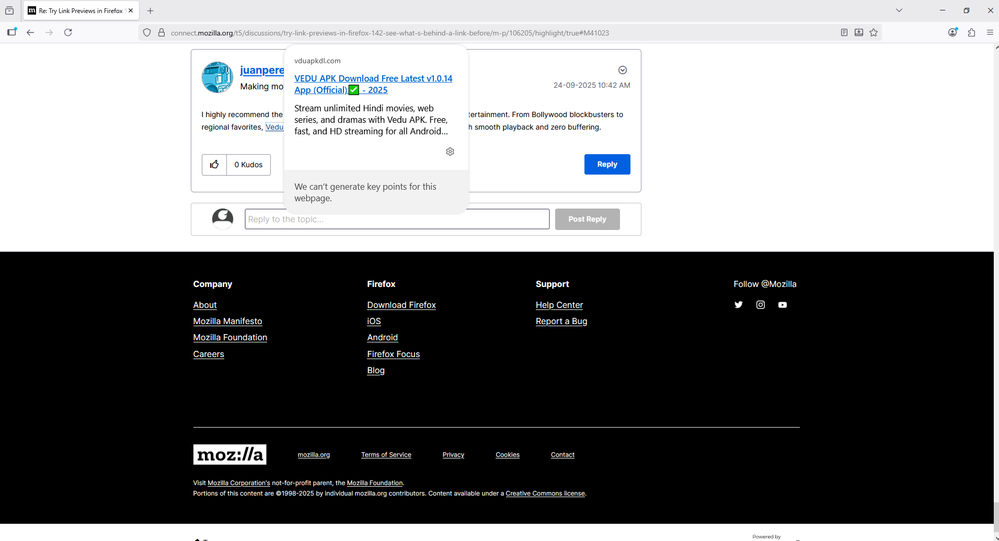Click the blue Reply button

(607, 164)
